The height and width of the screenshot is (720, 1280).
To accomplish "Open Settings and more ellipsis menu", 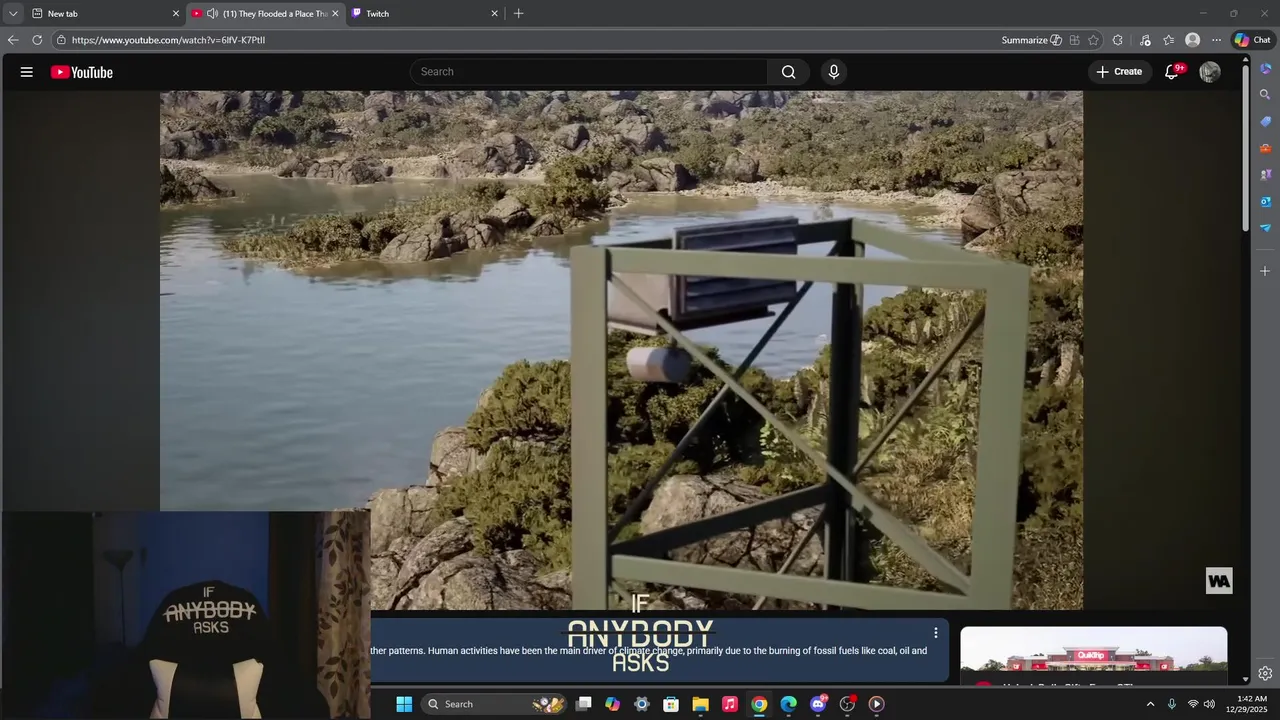I will [1216, 40].
